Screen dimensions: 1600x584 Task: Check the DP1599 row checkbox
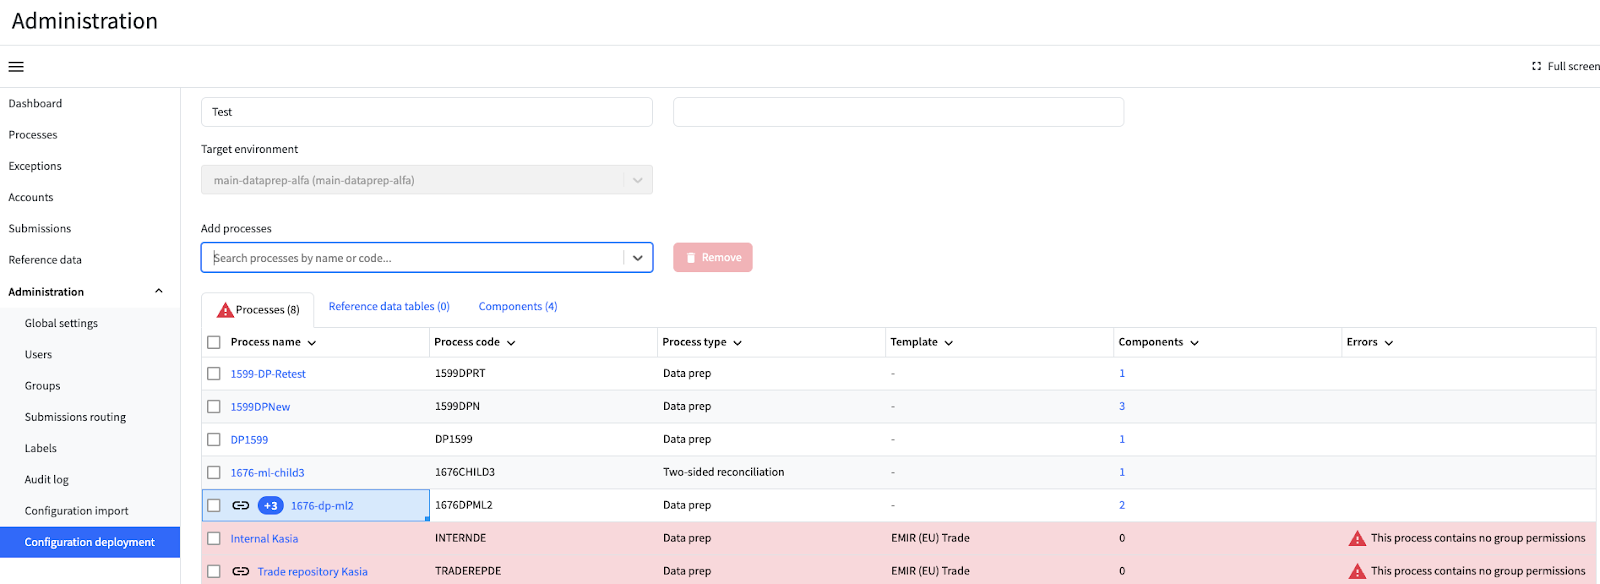tap(214, 440)
